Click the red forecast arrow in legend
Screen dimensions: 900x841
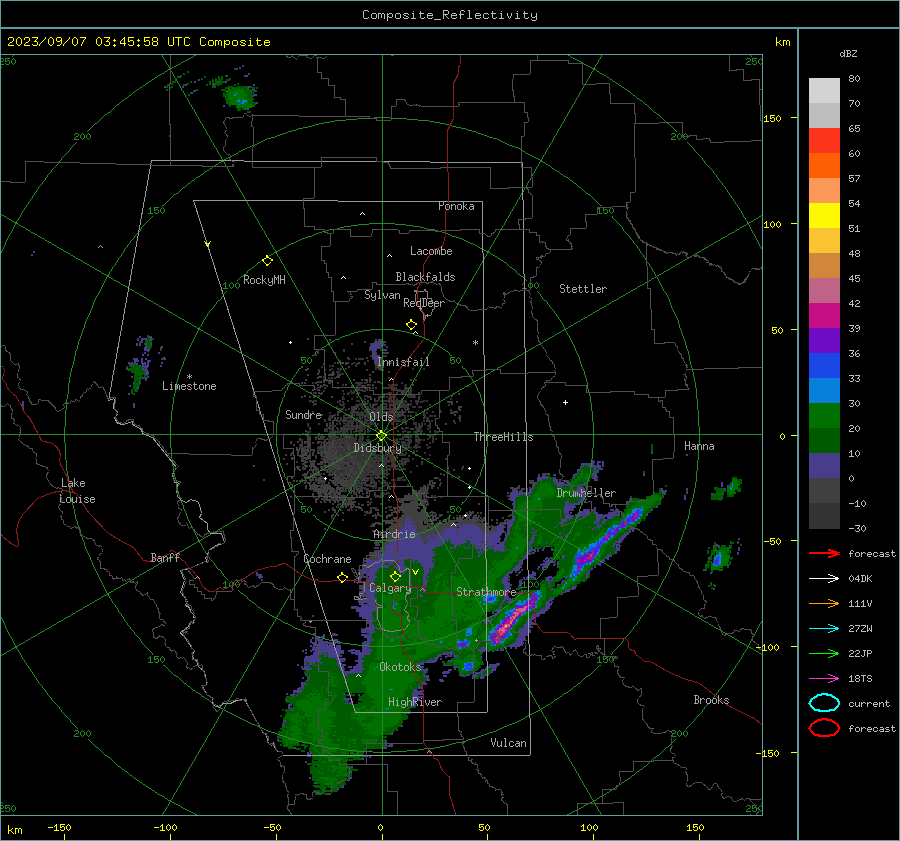pyautogui.click(x=824, y=553)
